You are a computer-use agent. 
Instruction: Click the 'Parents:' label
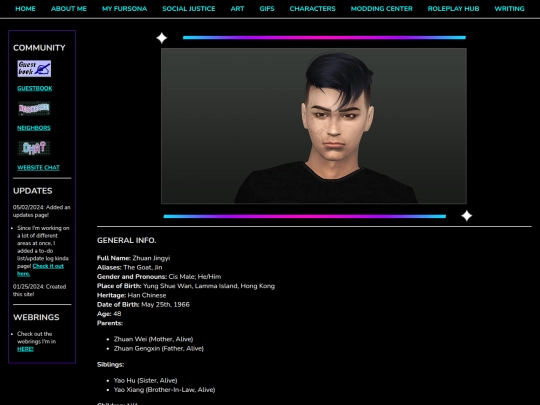click(110, 323)
